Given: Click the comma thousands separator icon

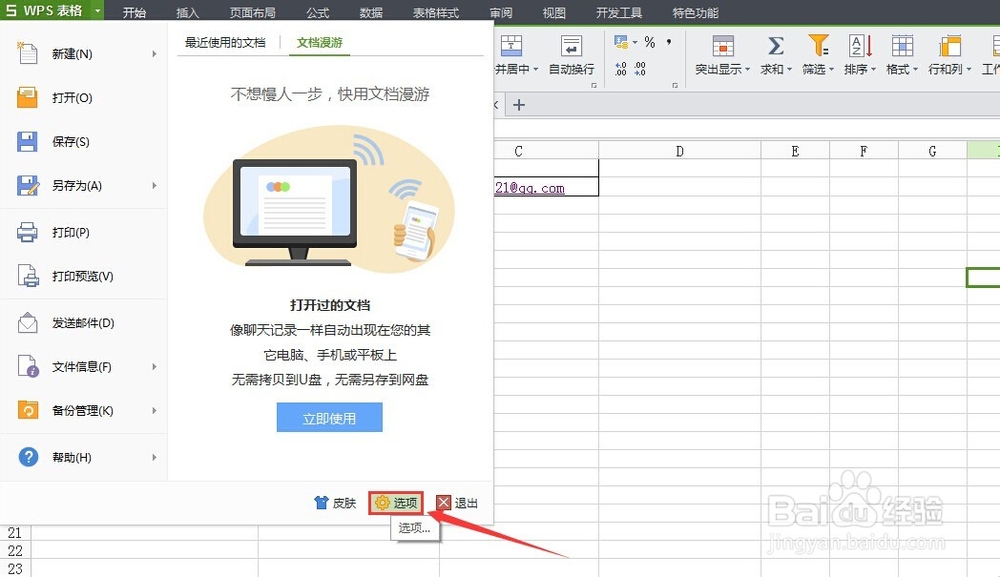Looking at the screenshot, I should point(668,42).
